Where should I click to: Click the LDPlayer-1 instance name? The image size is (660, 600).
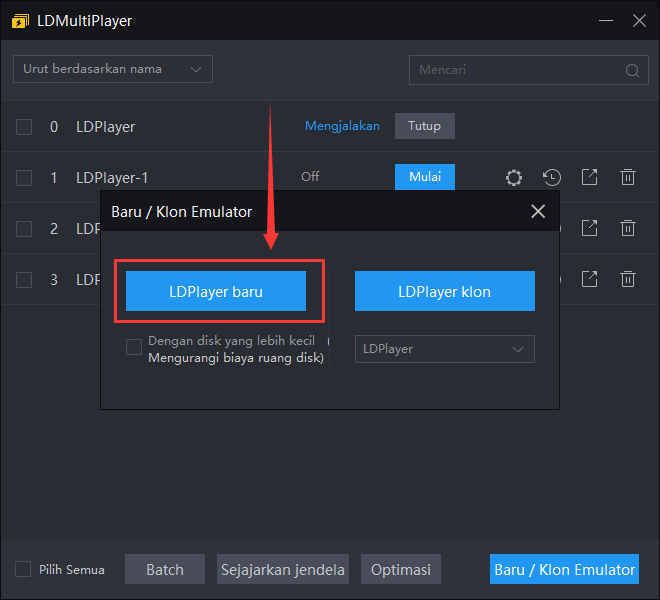coord(112,178)
